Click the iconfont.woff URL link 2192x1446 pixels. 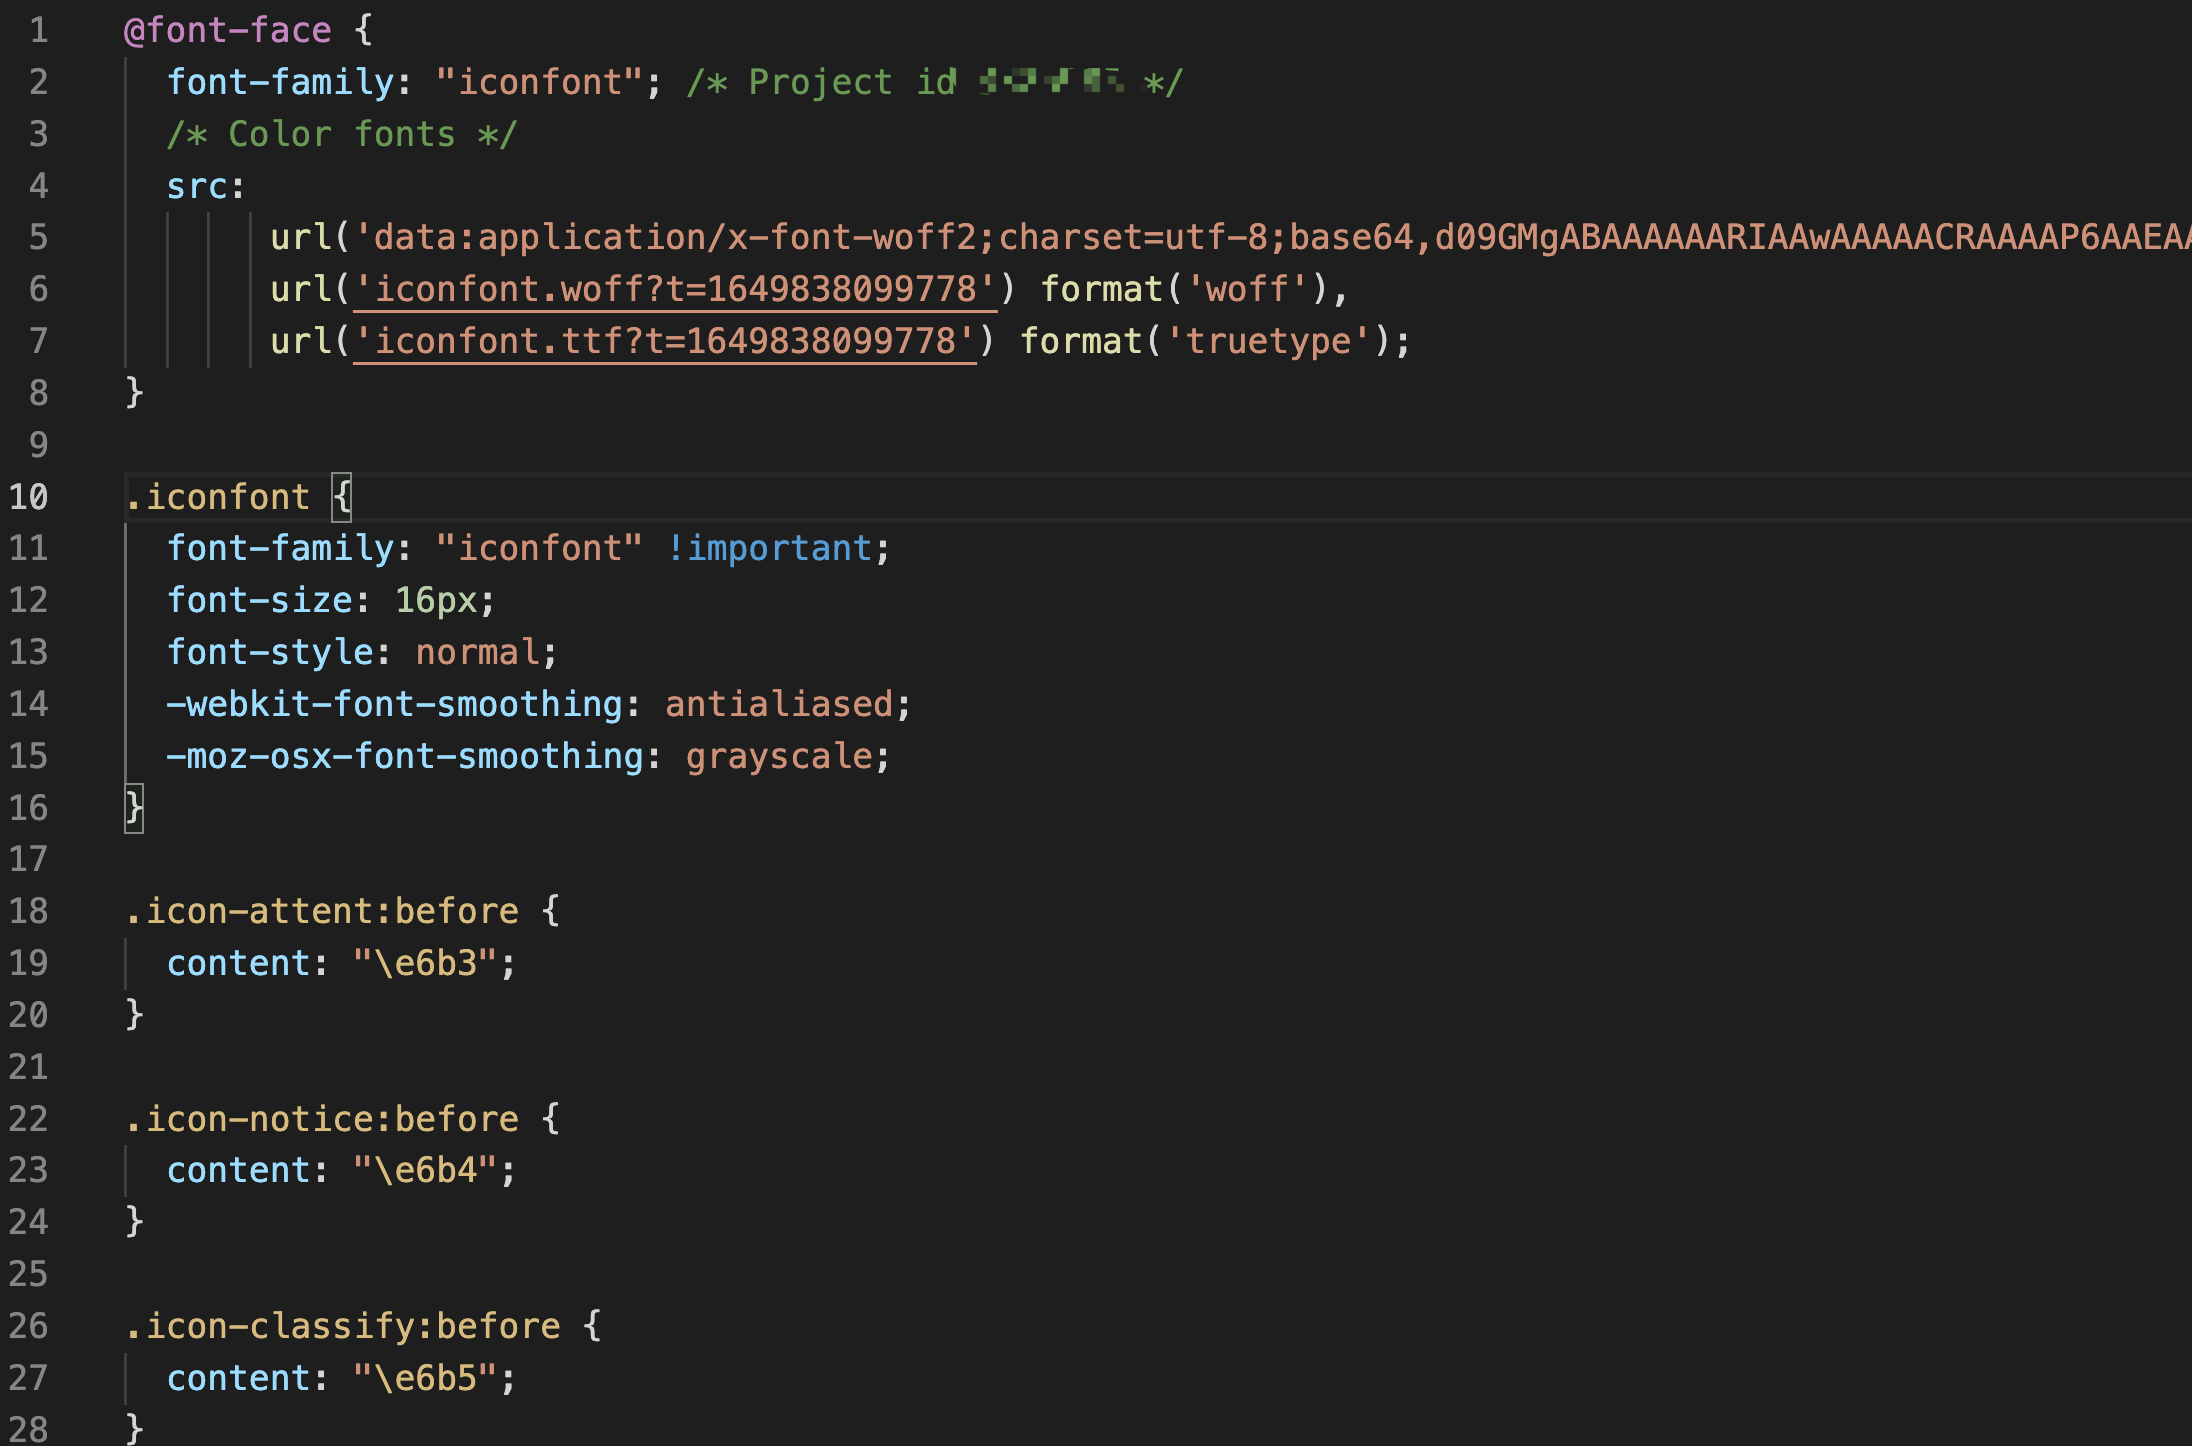click(675, 290)
